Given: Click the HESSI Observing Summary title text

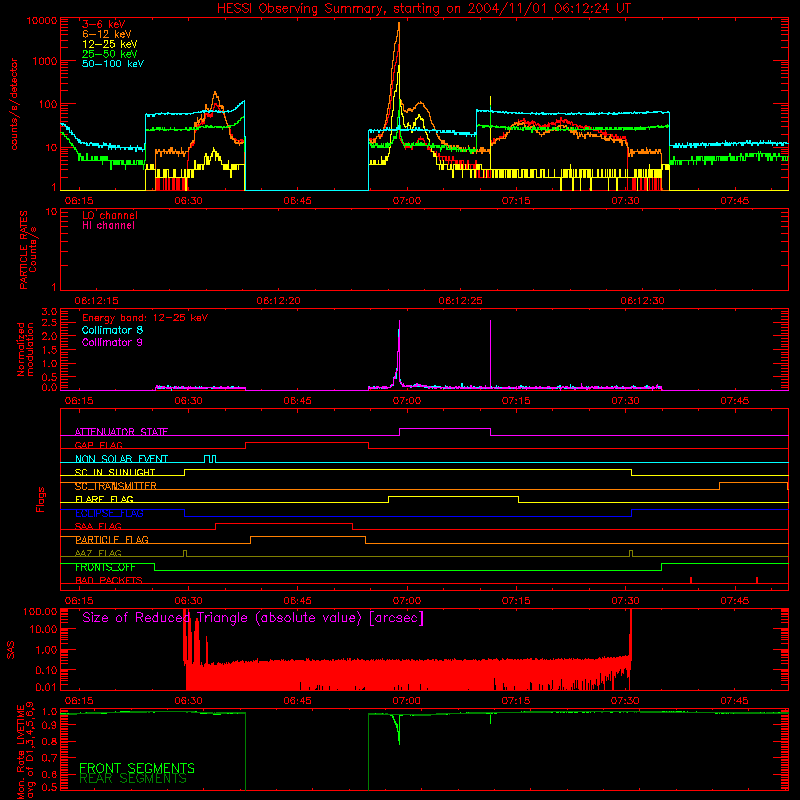Looking at the screenshot, I should [x=424, y=9].
